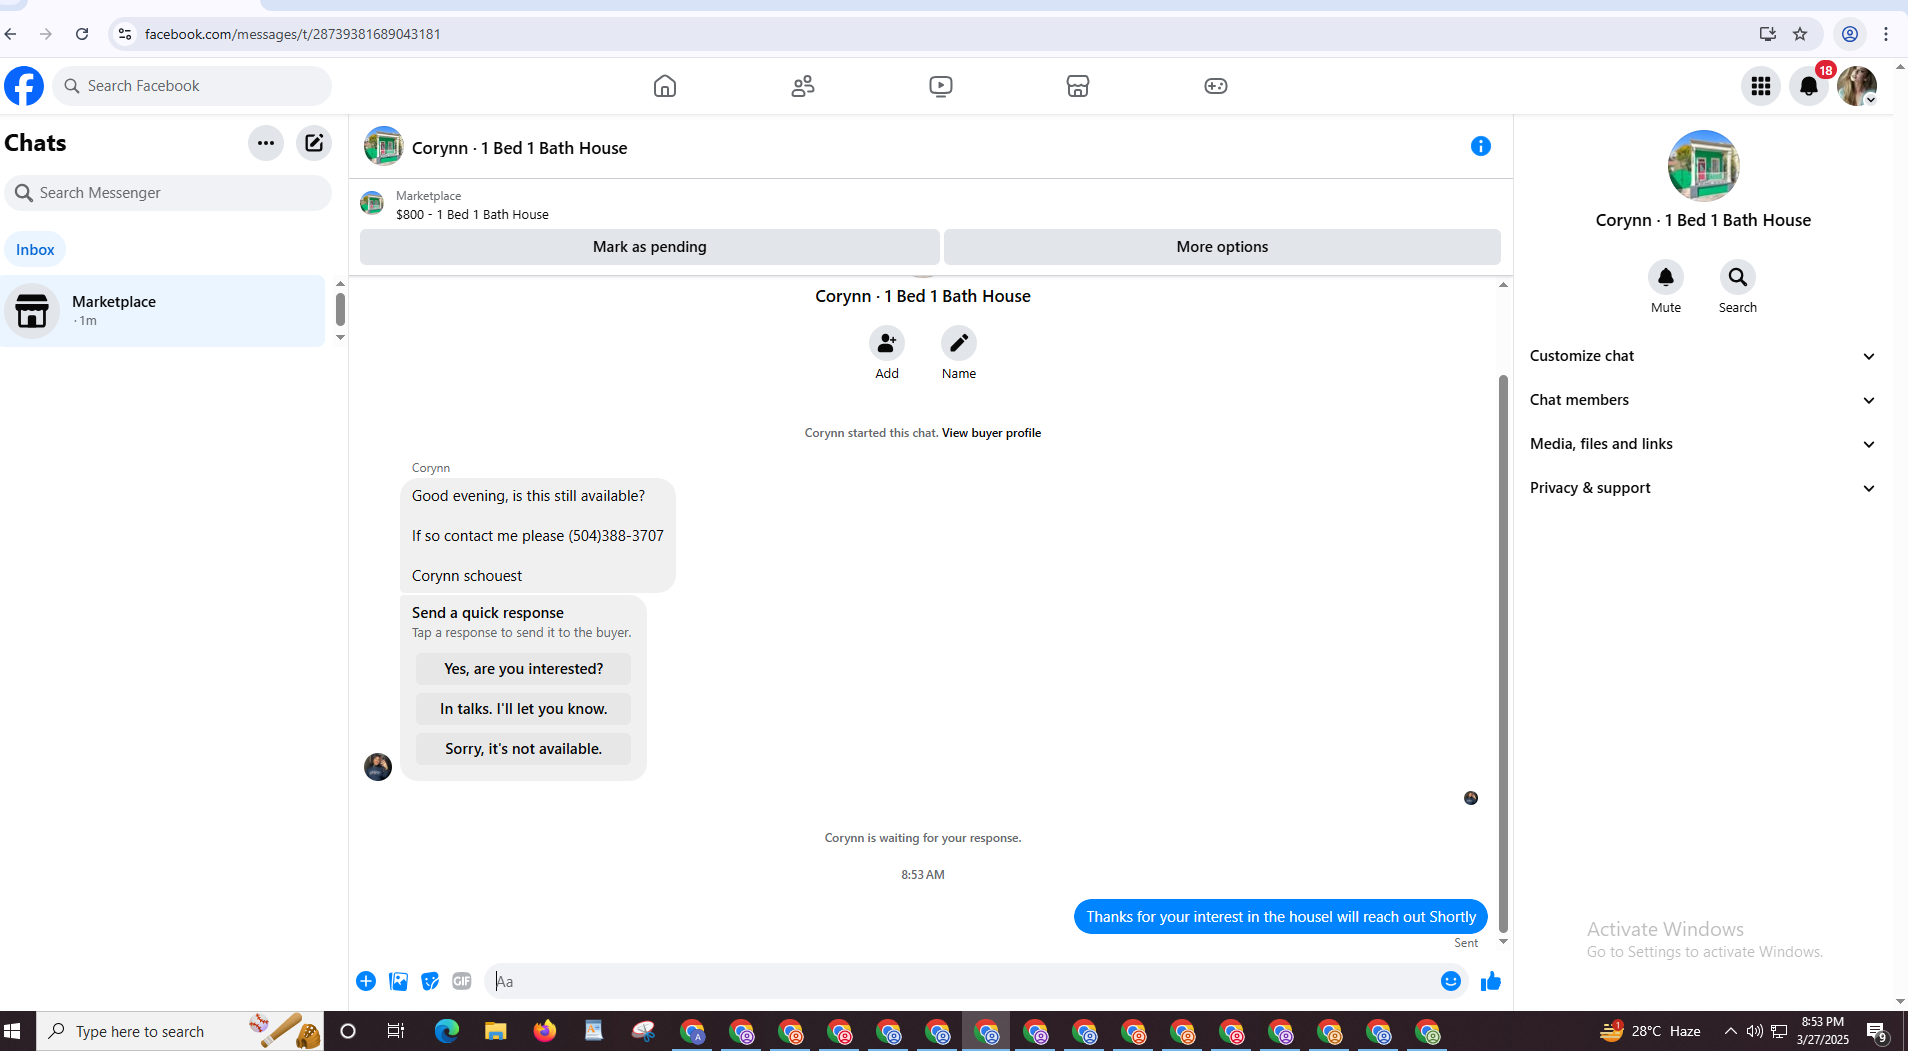Expand Chat members section
Viewport: 1908px width, 1051px height.
click(x=1703, y=400)
